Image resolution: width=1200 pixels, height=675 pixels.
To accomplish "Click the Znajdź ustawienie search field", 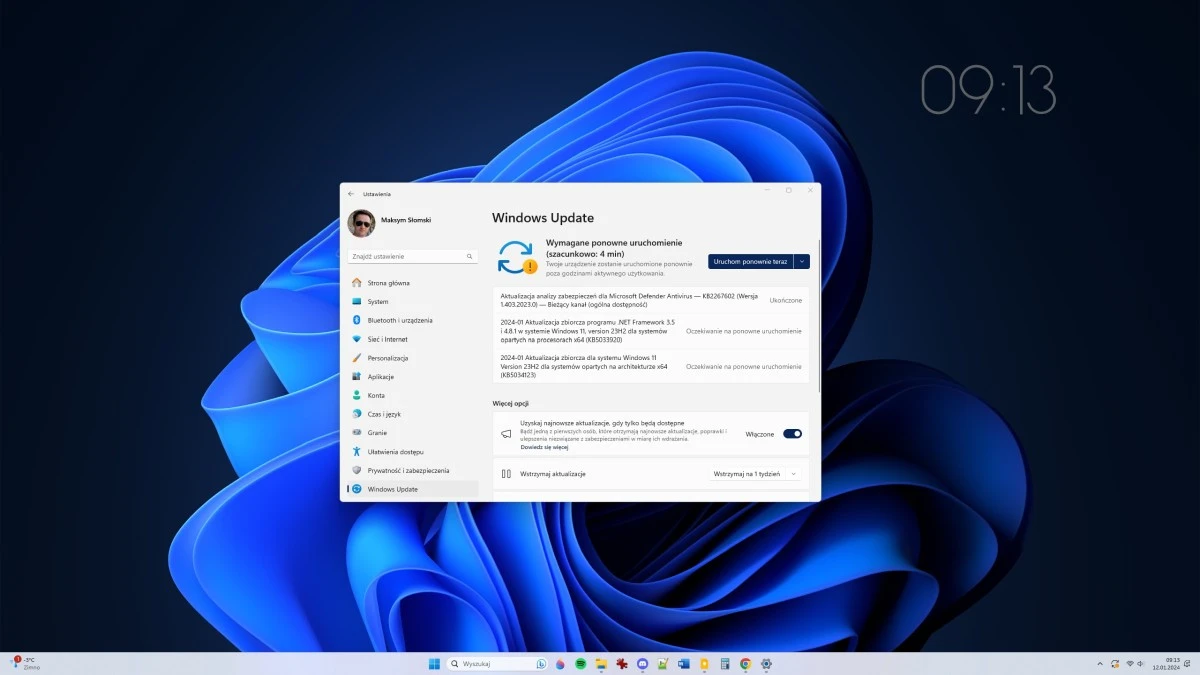I will [x=410, y=255].
